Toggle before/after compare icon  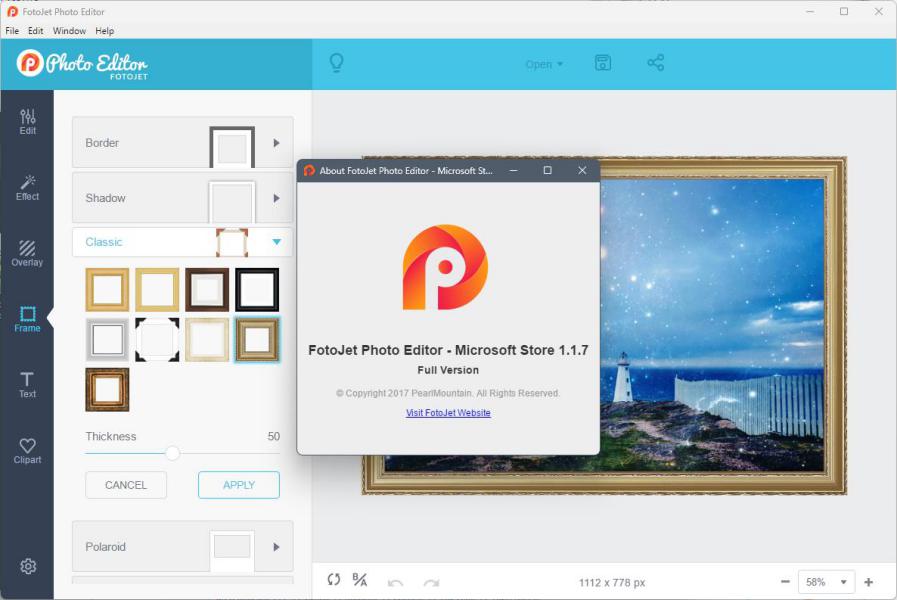(360, 580)
